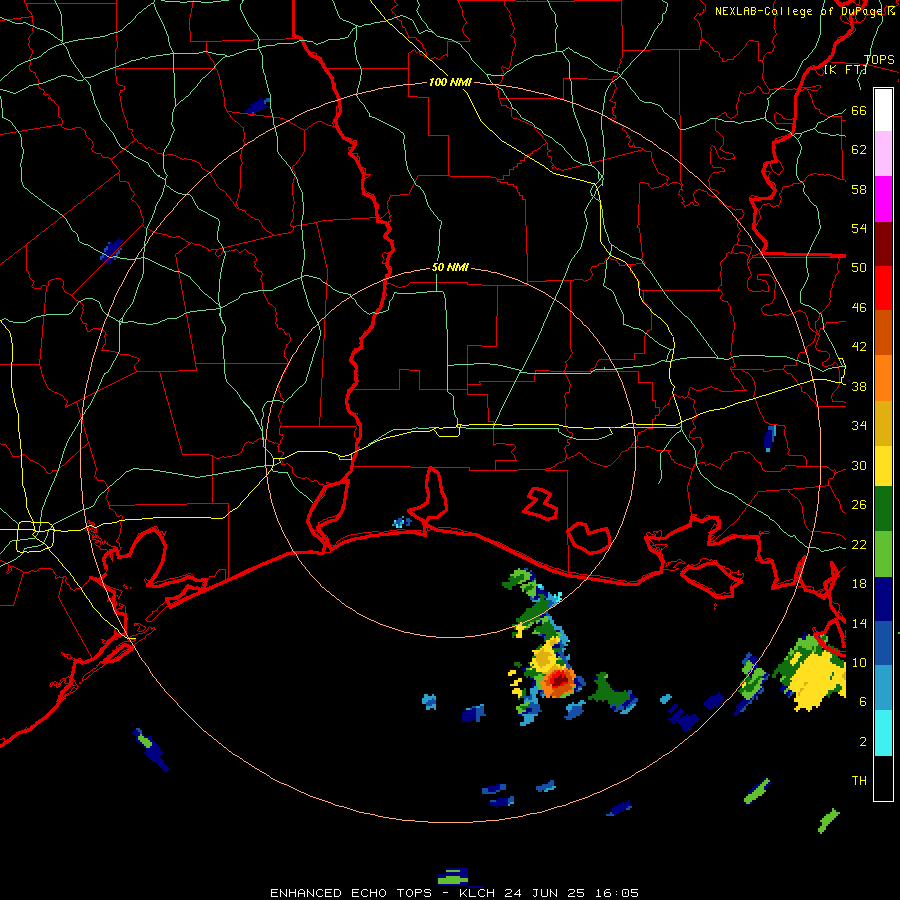The image size is (900, 900).
Task: Click the legend label 66
Action: (859, 110)
